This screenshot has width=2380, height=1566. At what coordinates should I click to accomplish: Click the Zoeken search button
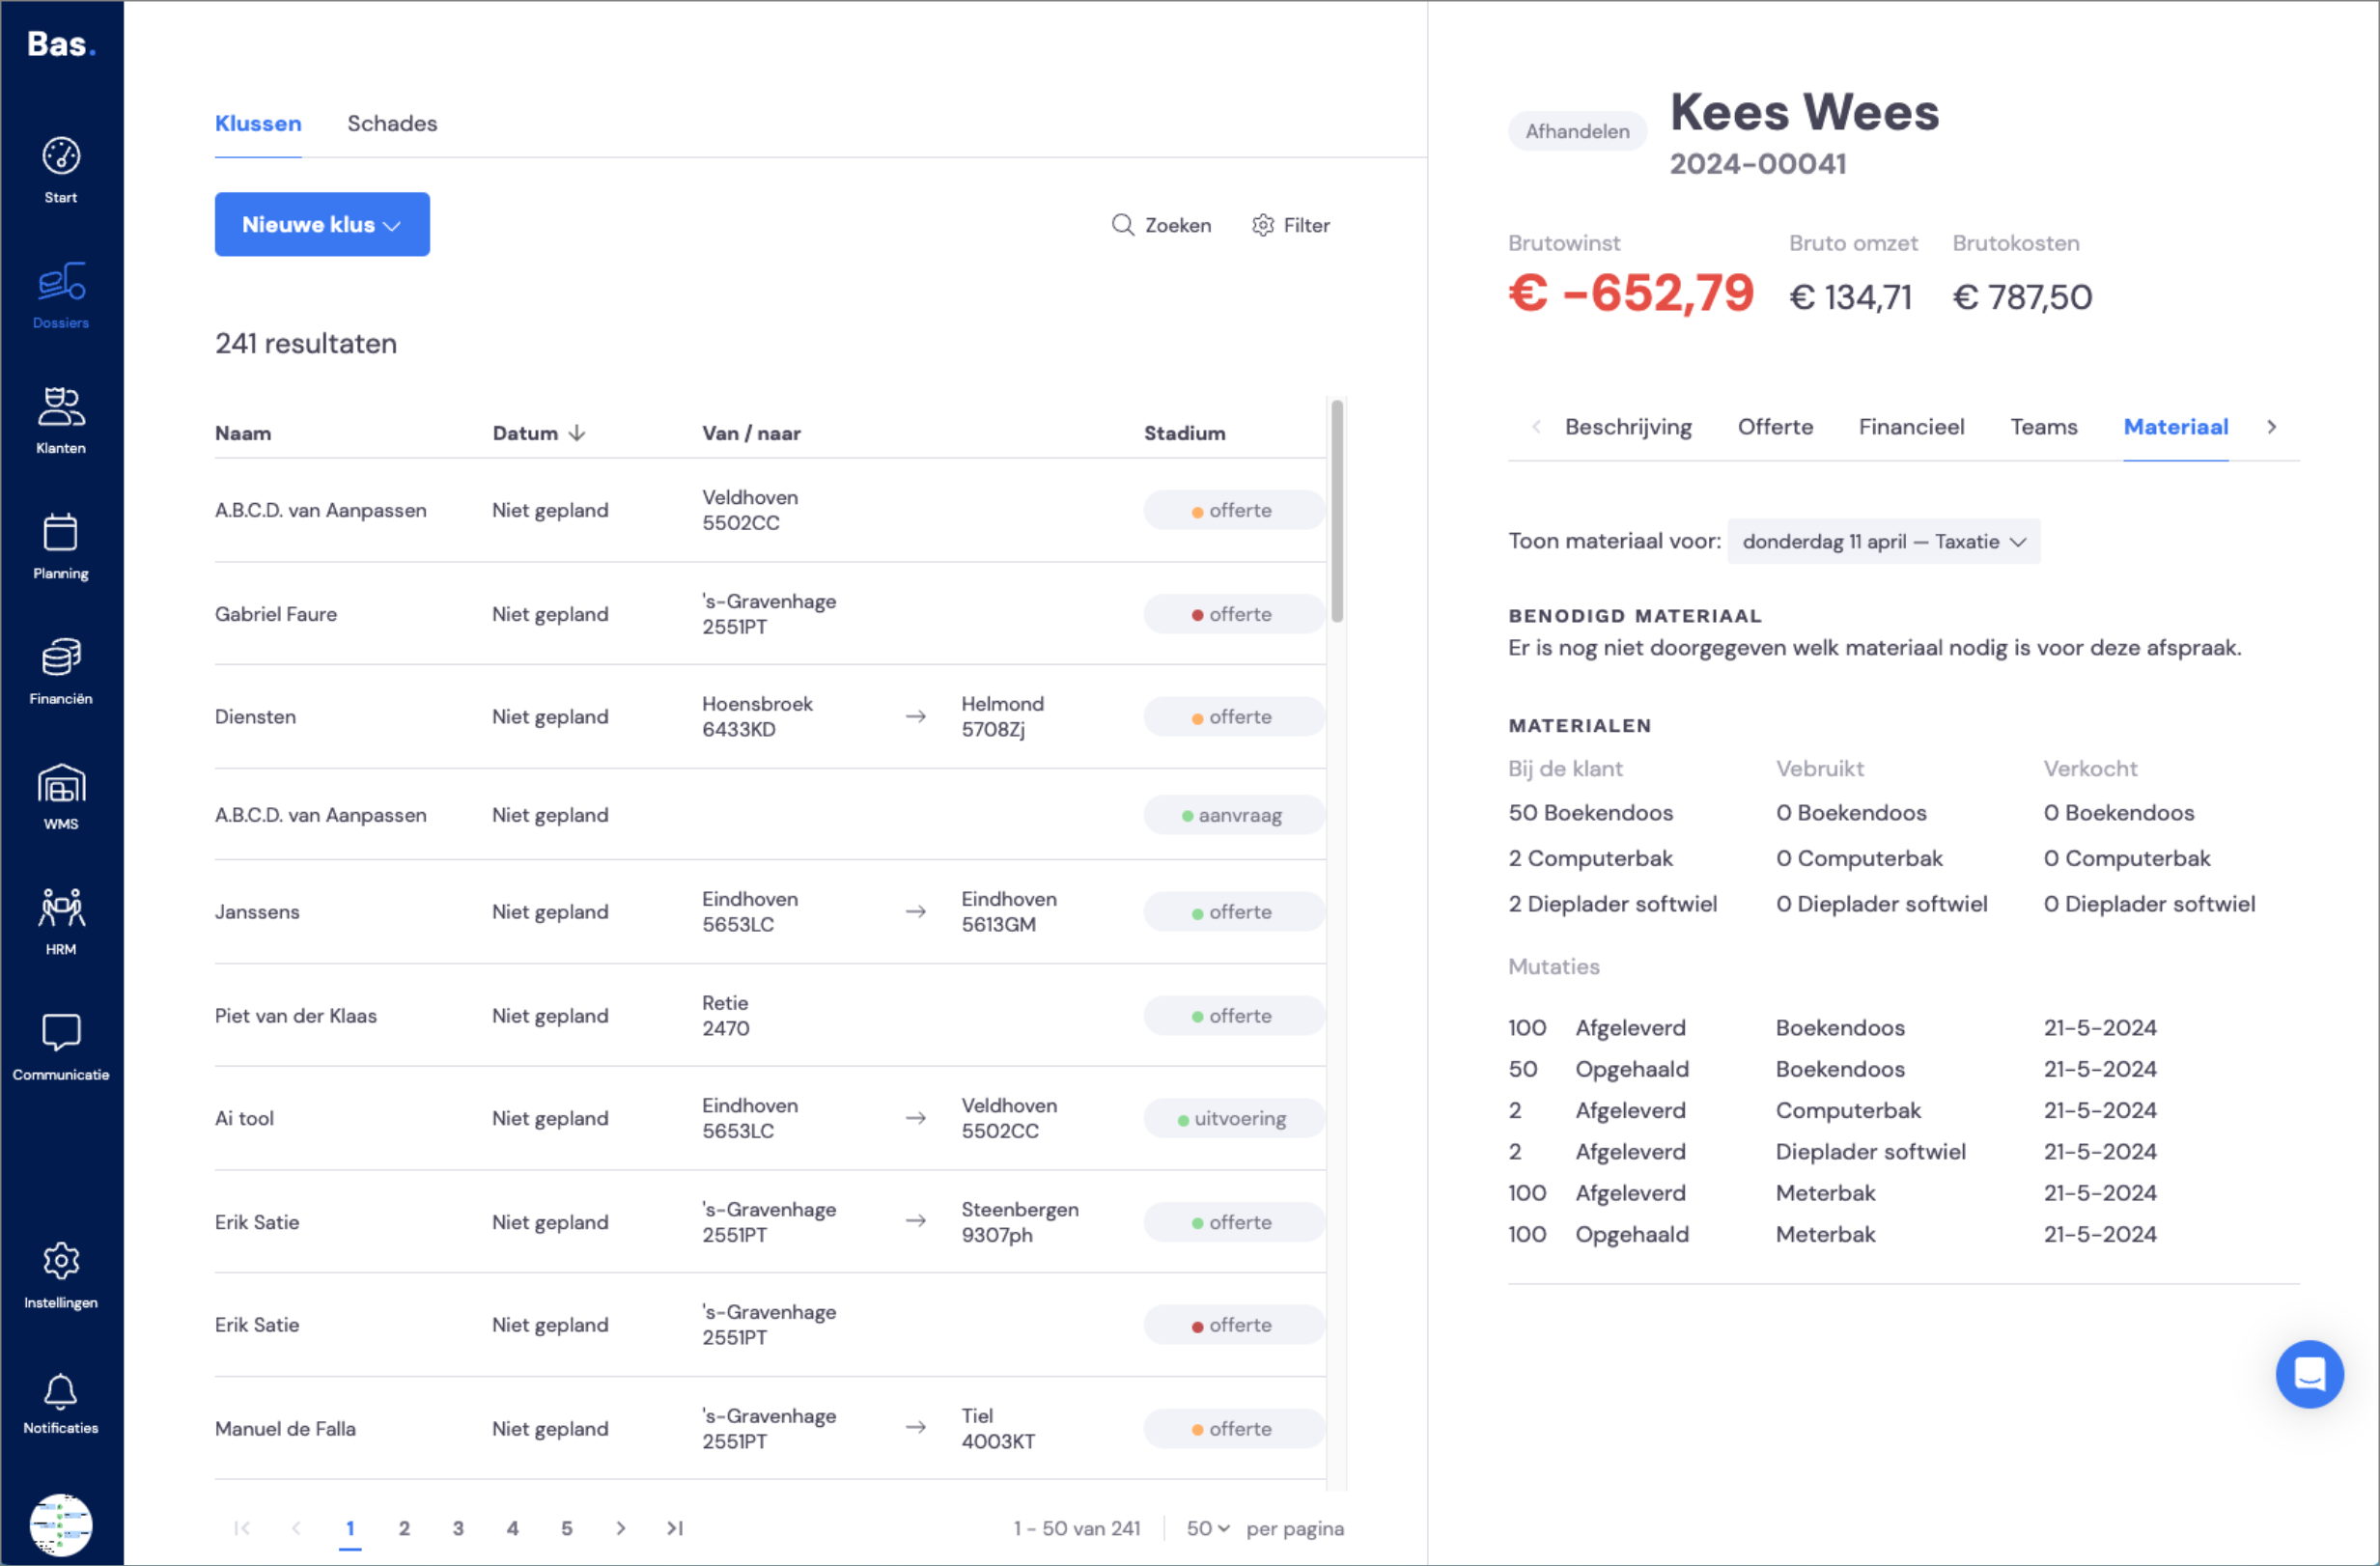click(x=1161, y=225)
